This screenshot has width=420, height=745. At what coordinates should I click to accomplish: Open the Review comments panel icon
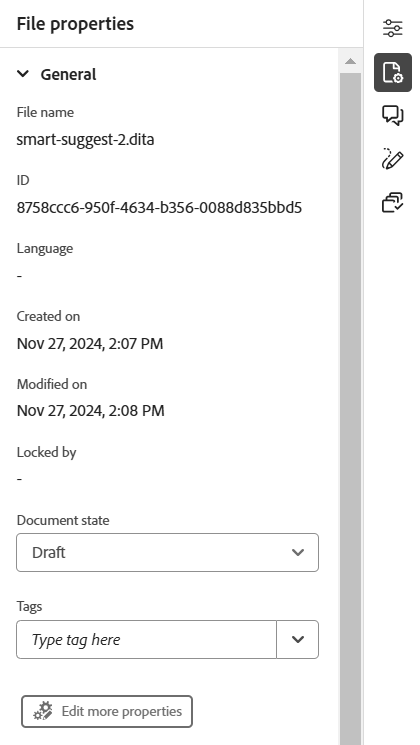coord(393,116)
